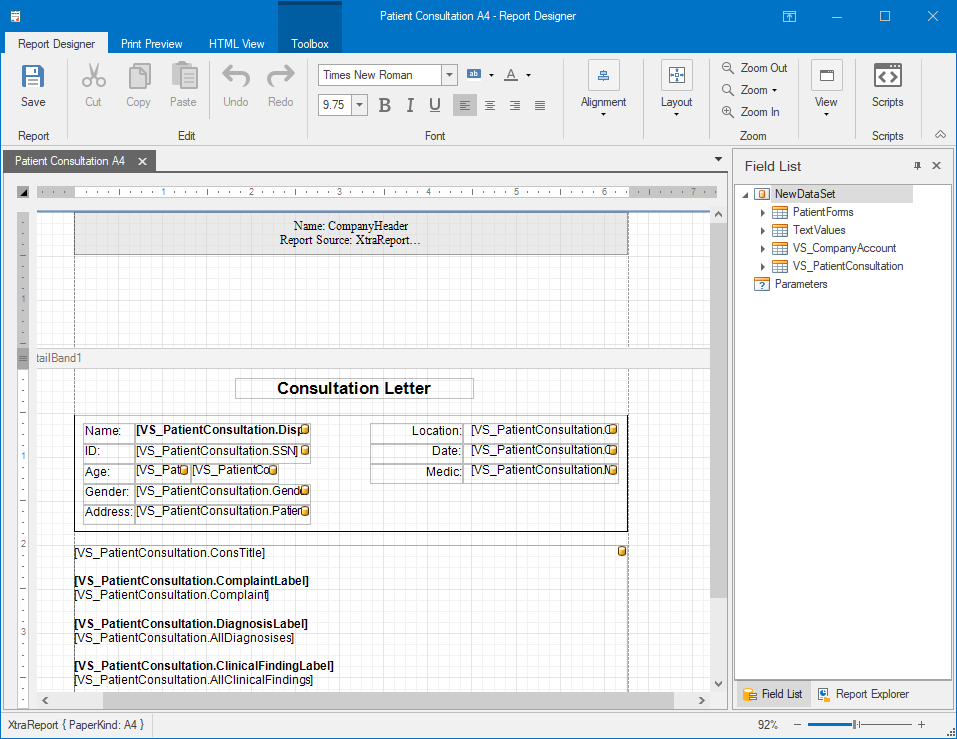Switch to the Report Explorer tab
The width and height of the screenshot is (957, 739).
tap(864, 694)
